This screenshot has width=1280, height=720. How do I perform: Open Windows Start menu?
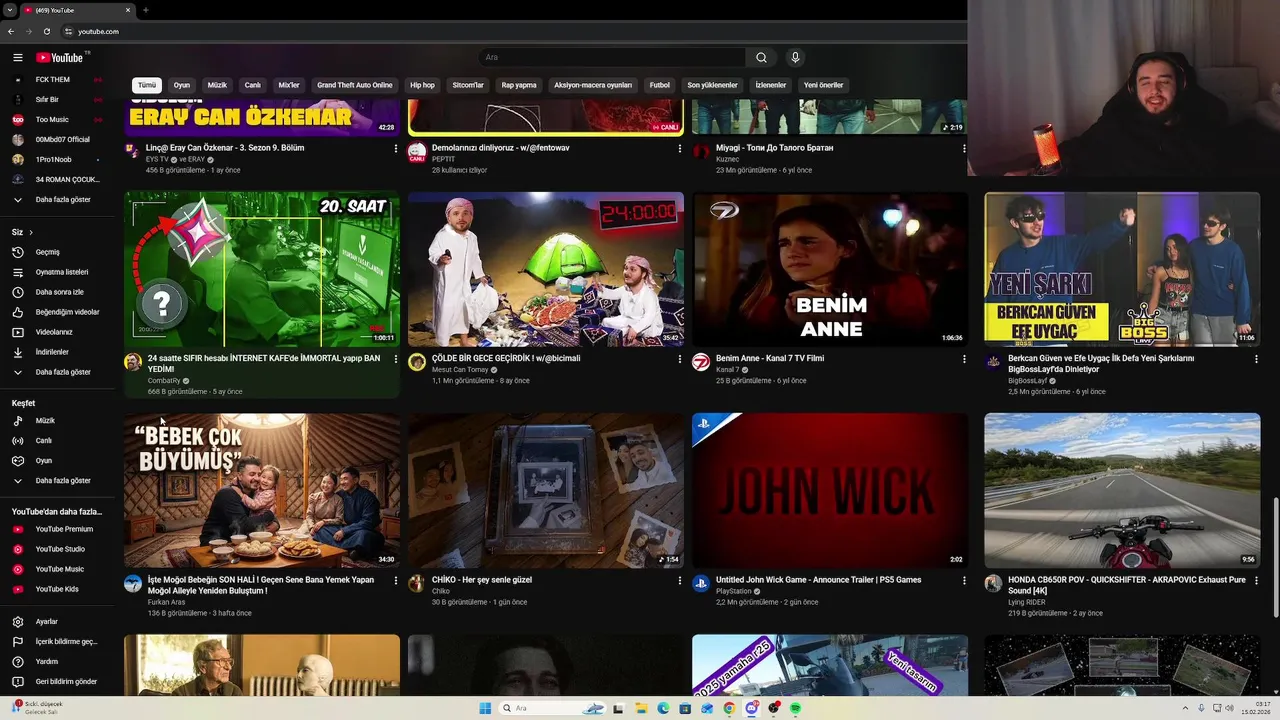[x=485, y=708]
